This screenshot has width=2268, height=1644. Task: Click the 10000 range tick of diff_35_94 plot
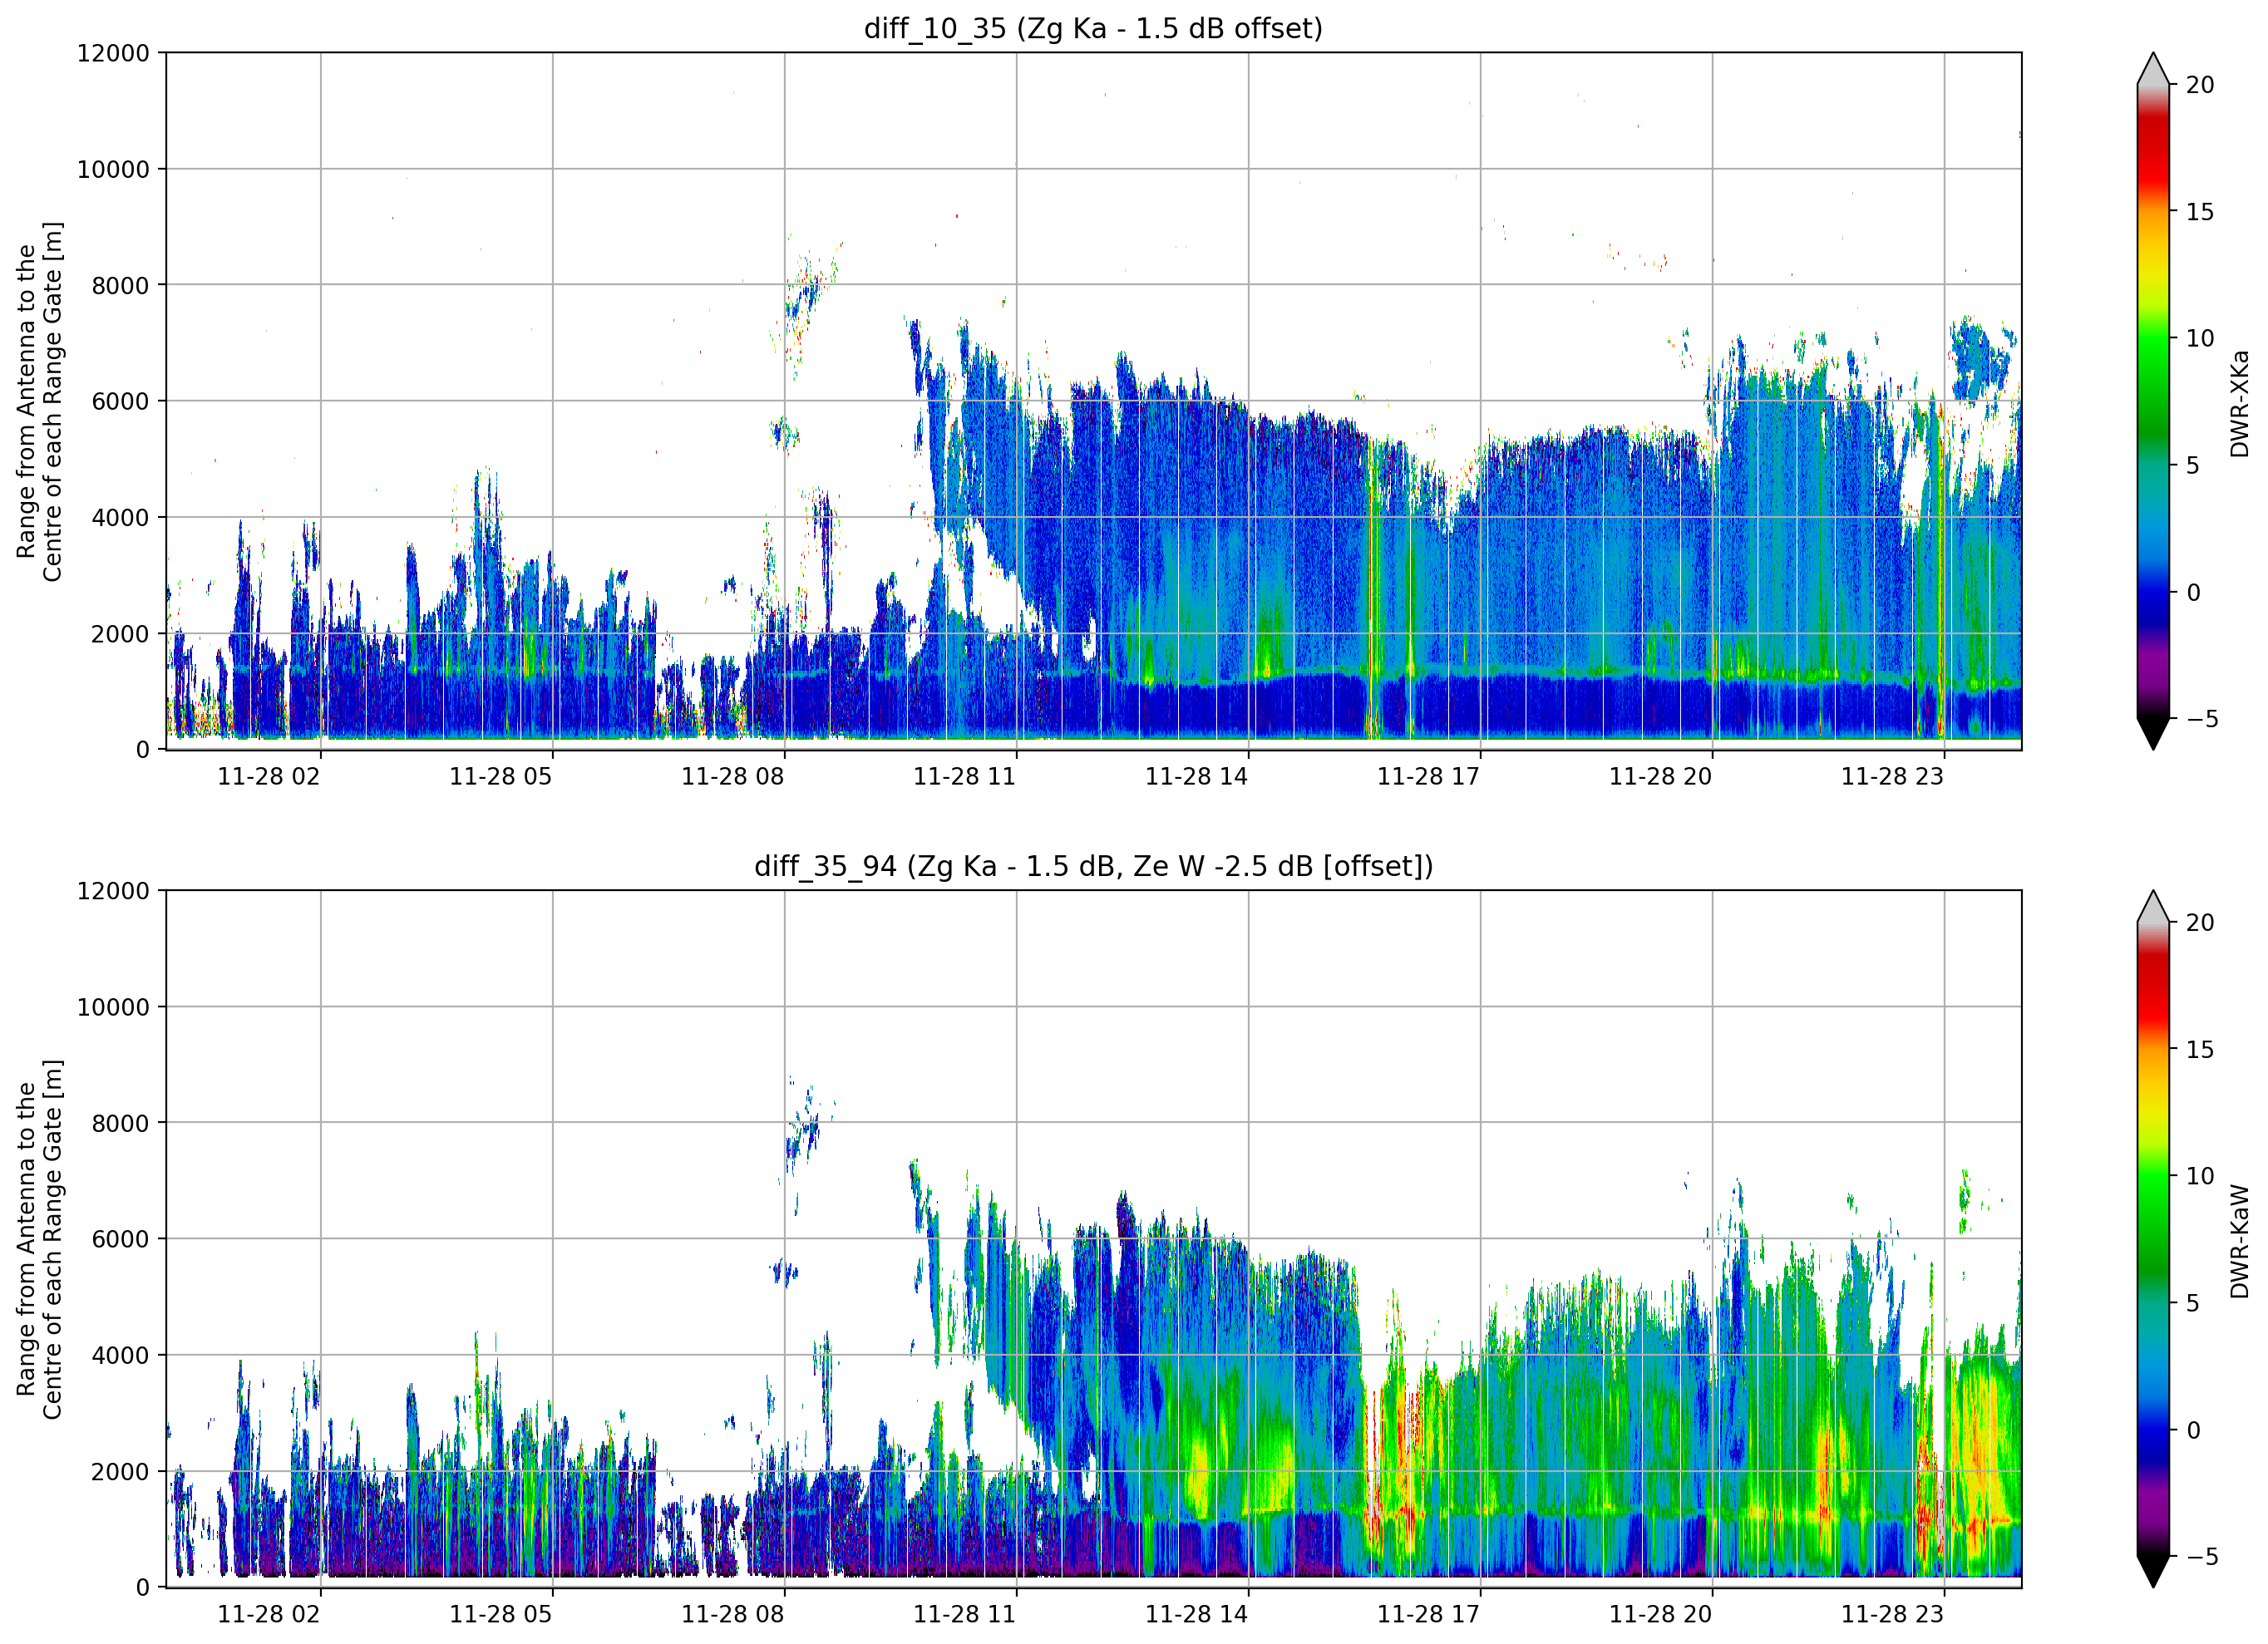(113, 1007)
